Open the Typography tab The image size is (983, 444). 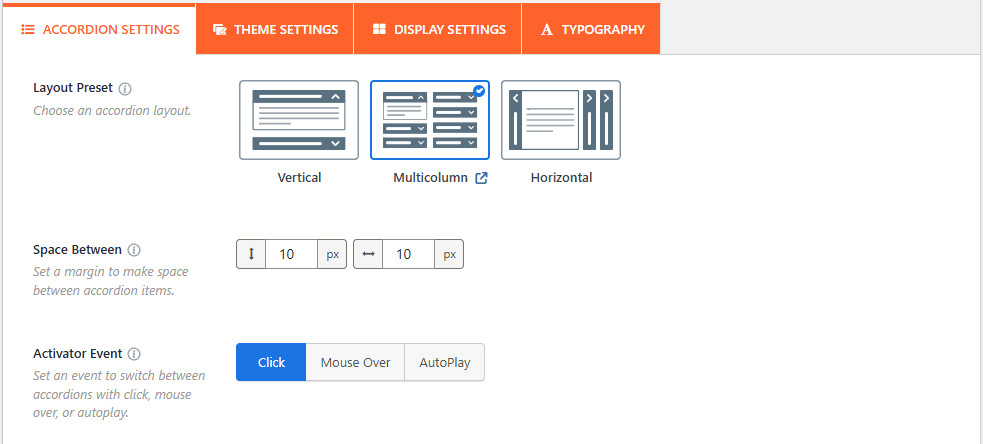coord(592,29)
